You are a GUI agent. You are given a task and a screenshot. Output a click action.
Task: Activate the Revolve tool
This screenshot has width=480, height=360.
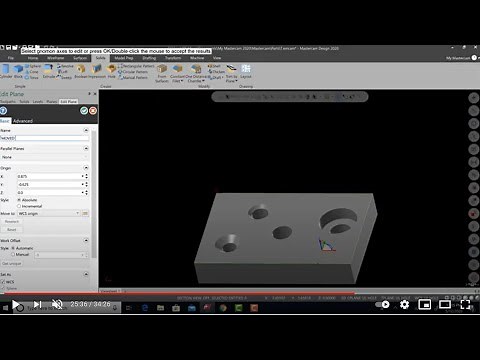65,66
